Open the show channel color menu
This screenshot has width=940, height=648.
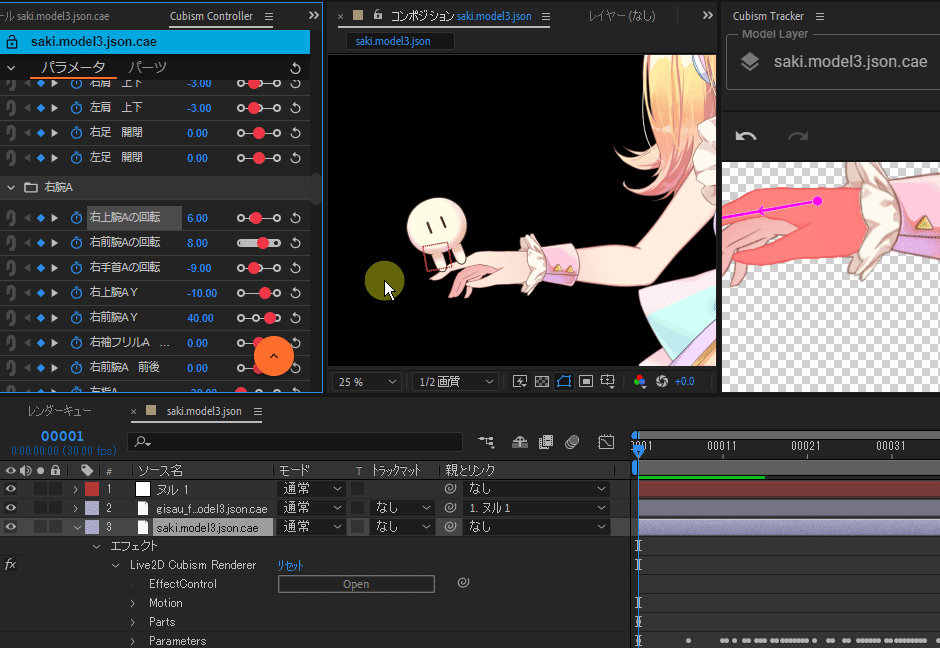click(x=640, y=382)
